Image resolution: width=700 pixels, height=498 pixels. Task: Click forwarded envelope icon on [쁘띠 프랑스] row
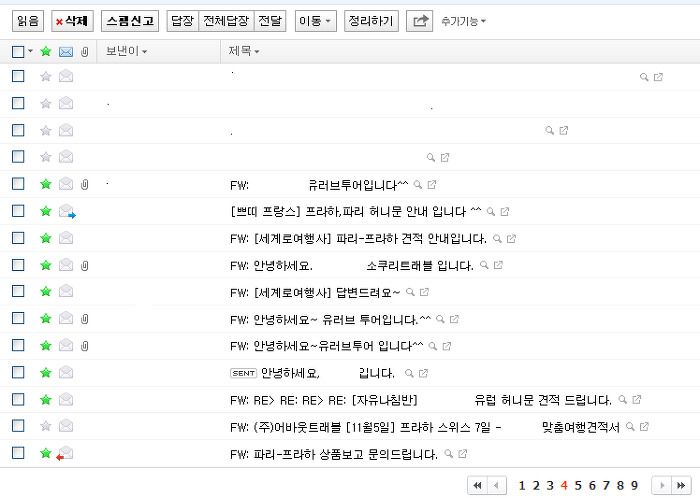click(x=67, y=211)
